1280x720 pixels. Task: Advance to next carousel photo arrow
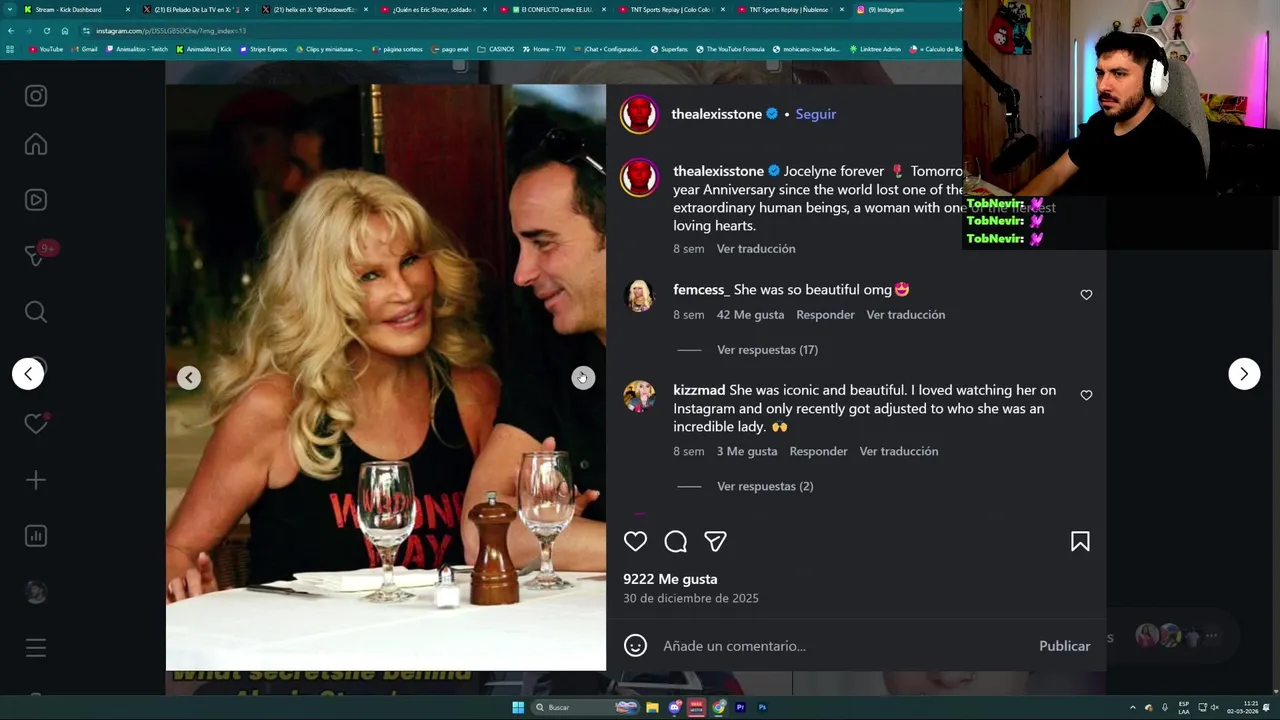(583, 377)
